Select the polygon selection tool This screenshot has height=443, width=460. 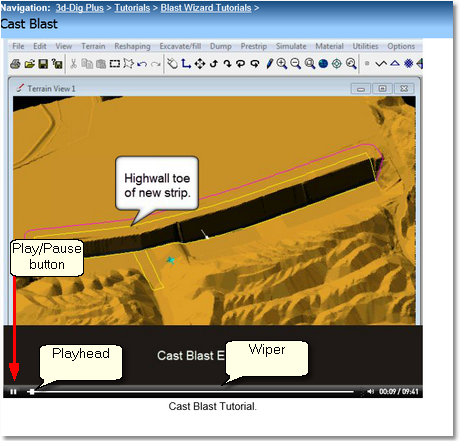click(x=128, y=63)
